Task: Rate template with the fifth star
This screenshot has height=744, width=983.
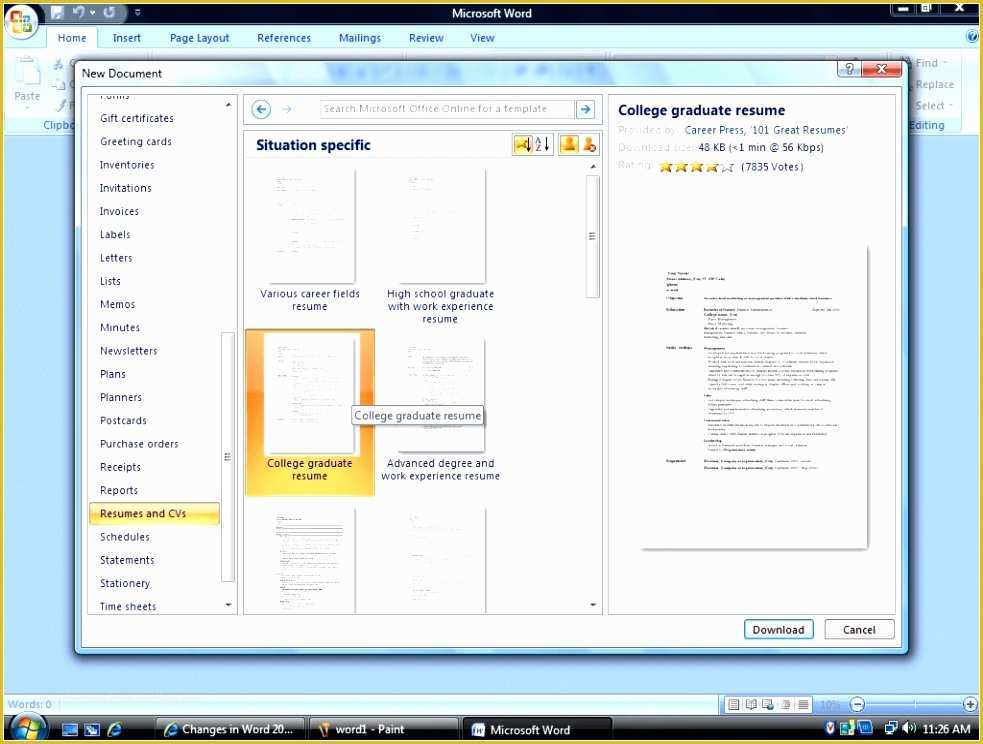Action: [727, 167]
